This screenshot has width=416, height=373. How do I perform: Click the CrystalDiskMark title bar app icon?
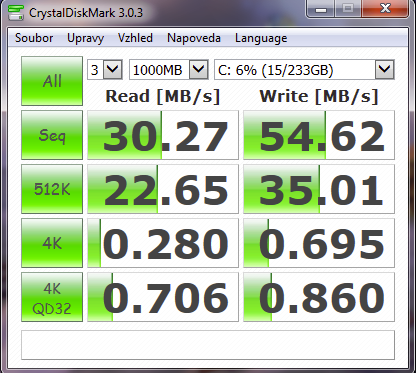click(x=16, y=12)
